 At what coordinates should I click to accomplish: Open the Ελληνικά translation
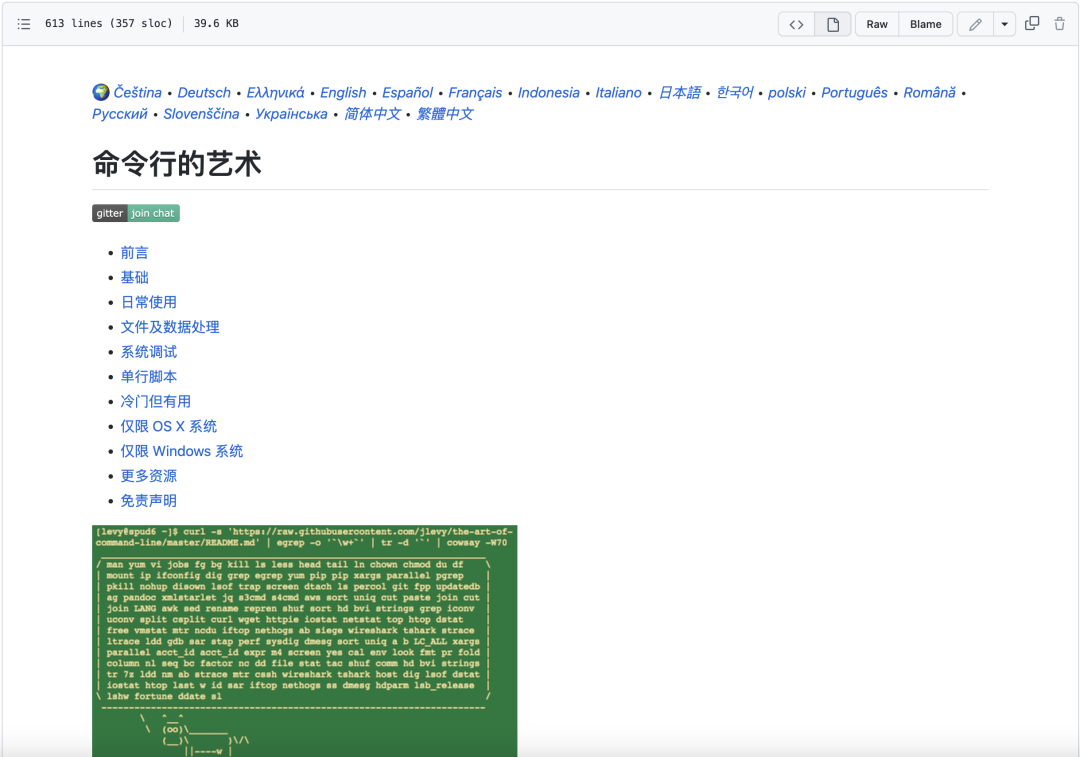tap(276, 92)
